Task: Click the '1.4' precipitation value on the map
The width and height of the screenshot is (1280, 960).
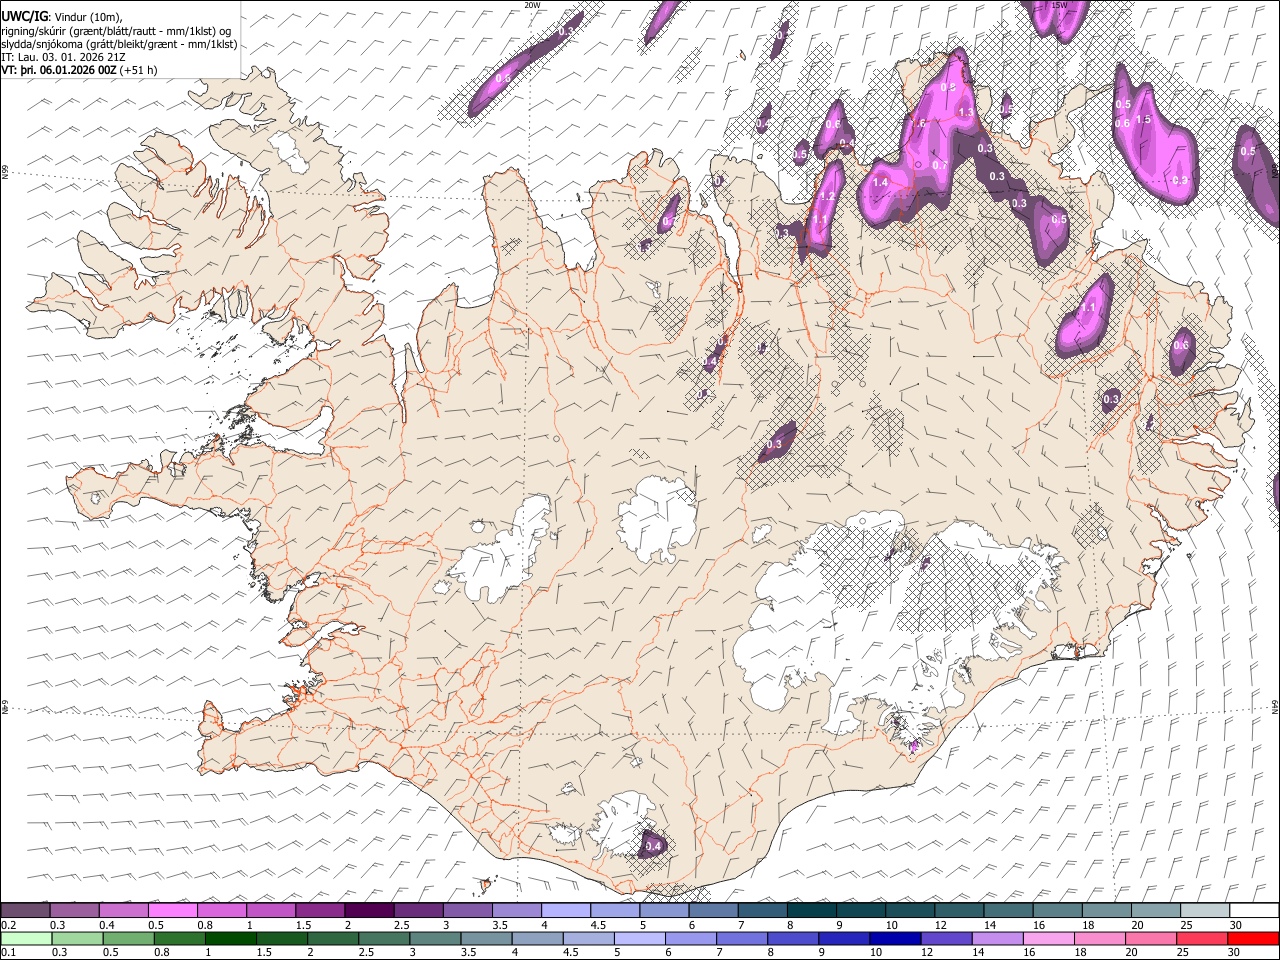Action: [x=880, y=183]
